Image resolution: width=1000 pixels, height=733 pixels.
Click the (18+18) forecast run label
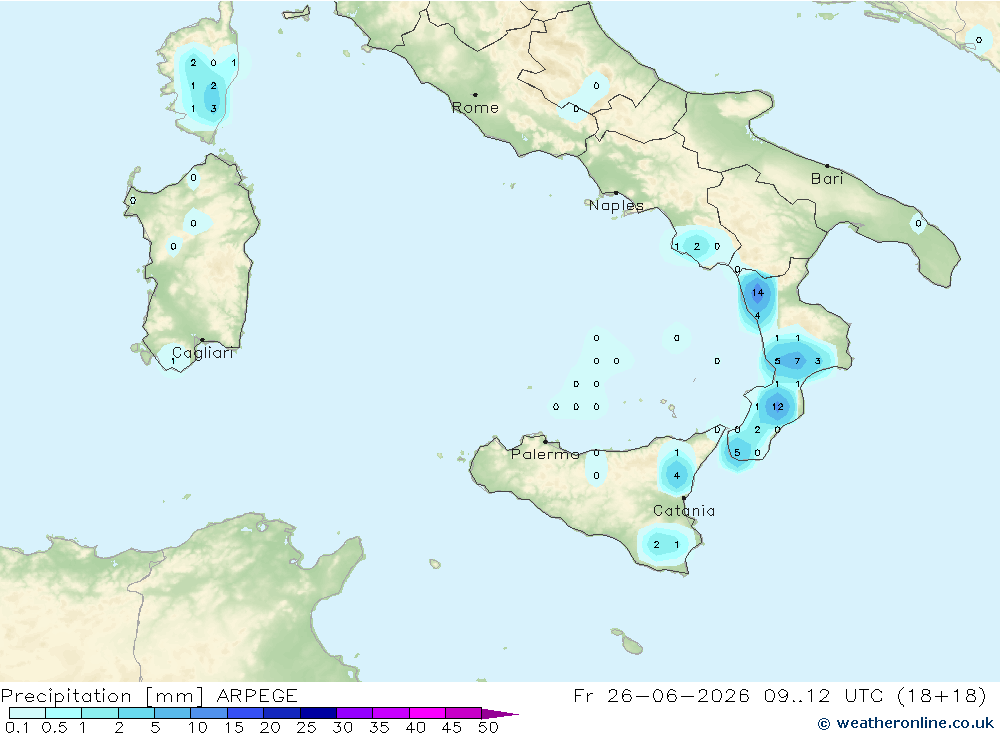pos(941,695)
